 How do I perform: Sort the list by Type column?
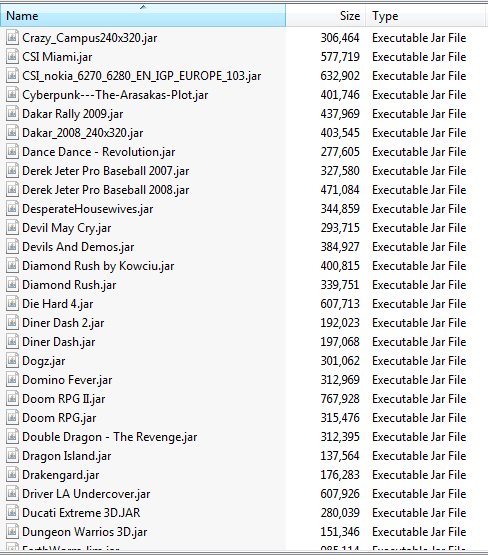(x=425, y=16)
